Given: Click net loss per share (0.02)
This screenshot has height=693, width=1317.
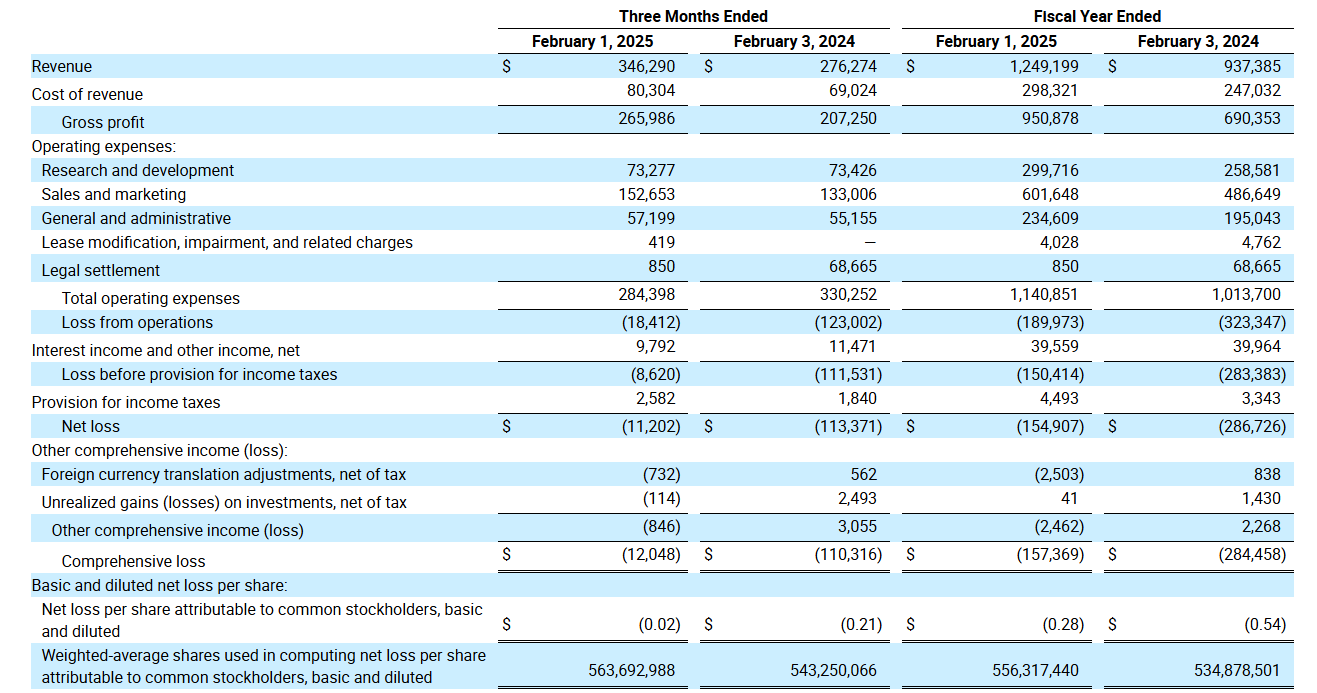Looking at the screenshot, I should pos(660,624).
